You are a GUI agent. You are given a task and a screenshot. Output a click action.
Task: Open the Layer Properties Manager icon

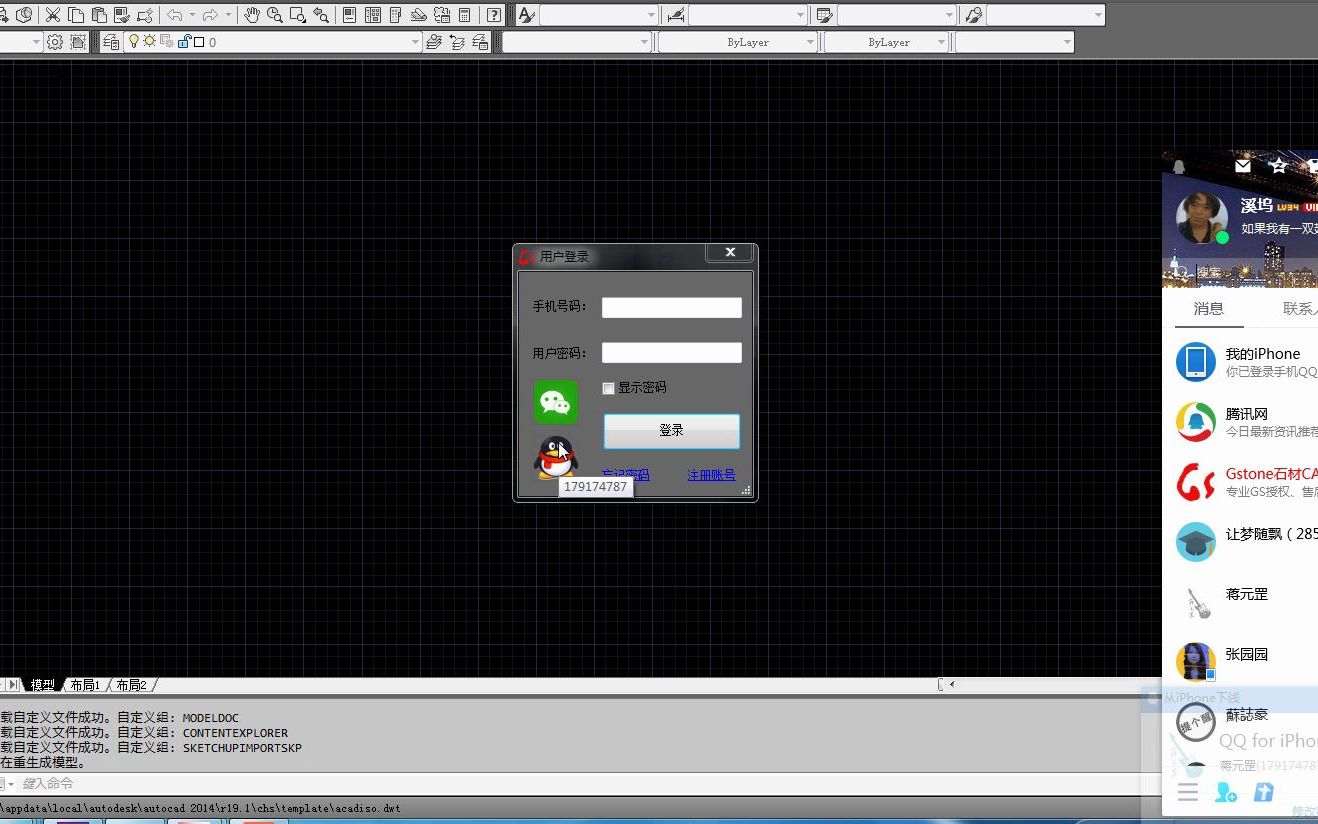click(111, 42)
